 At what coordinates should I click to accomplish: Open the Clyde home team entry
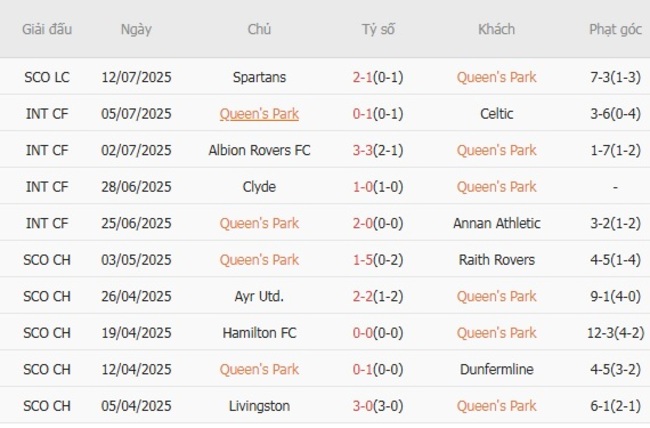pos(259,187)
